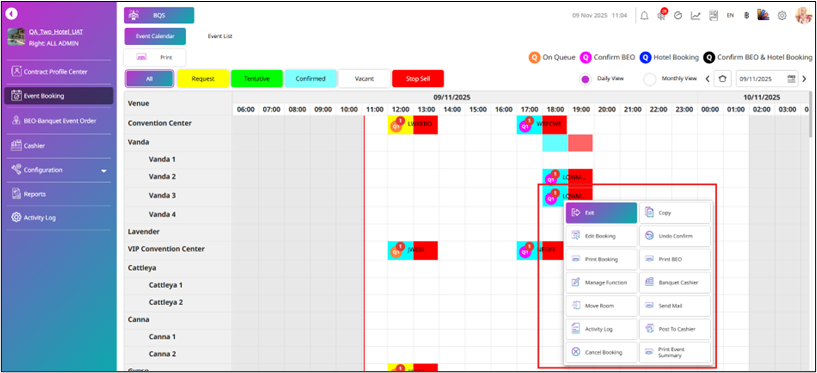Open Reports in sidebar
This screenshot has height=373, width=817.
(58, 194)
